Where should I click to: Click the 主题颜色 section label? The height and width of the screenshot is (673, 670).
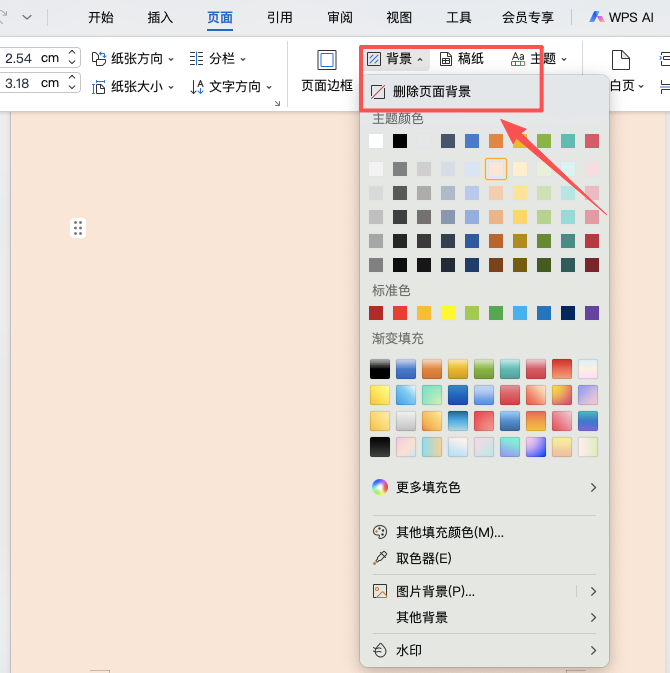tap(398, 118)
